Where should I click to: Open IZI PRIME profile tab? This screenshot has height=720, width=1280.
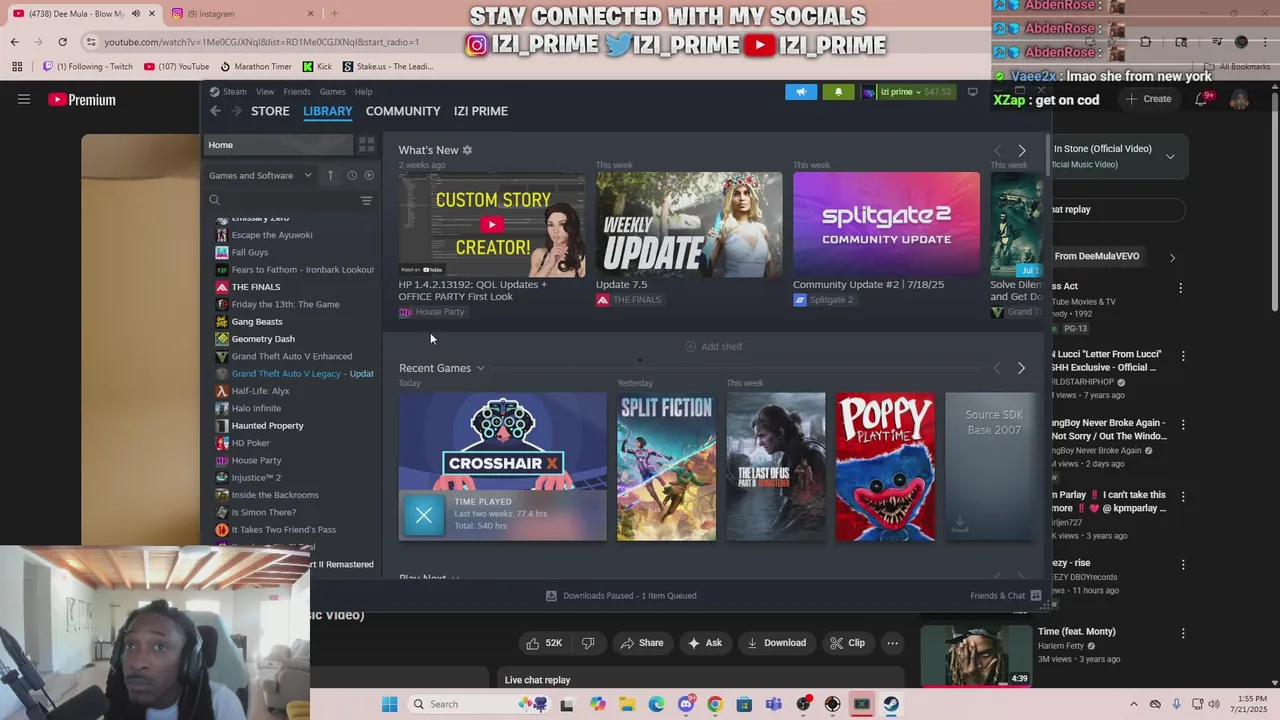tap(481, 111)
